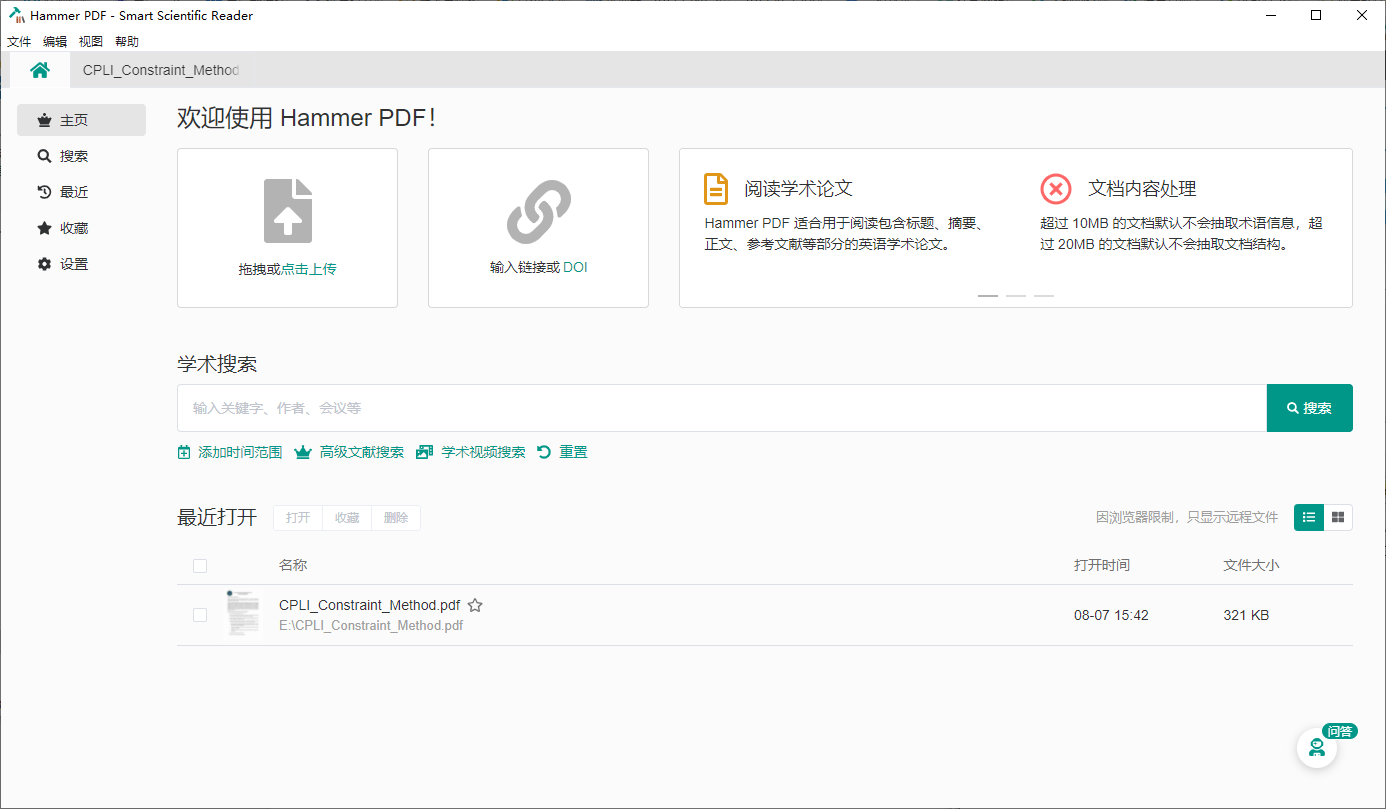Click the red X icon beside 文档内容处理
The image size is (1386, 809).
tap(1056, 189)
